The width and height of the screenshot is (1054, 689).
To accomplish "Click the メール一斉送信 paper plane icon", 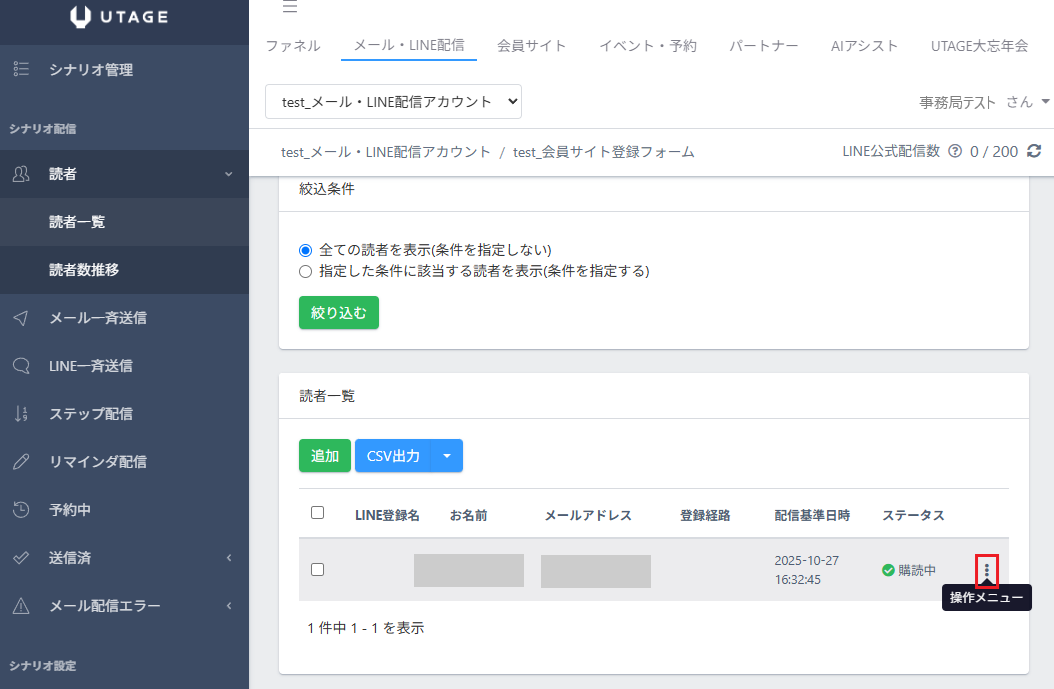I will click(x=21, y=318).
